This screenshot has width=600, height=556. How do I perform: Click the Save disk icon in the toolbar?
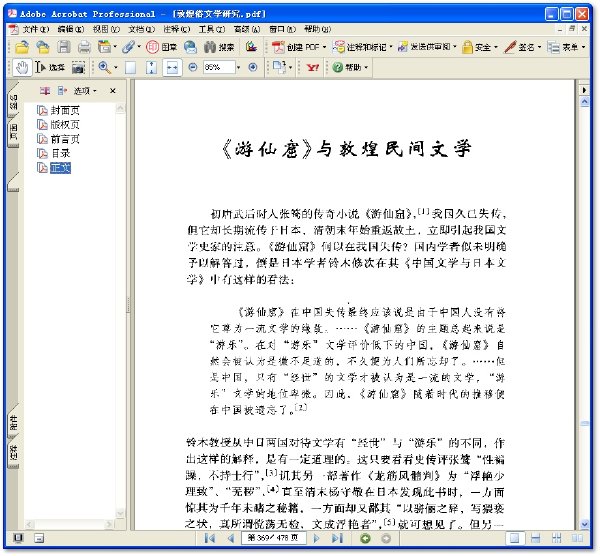(64, 47)
